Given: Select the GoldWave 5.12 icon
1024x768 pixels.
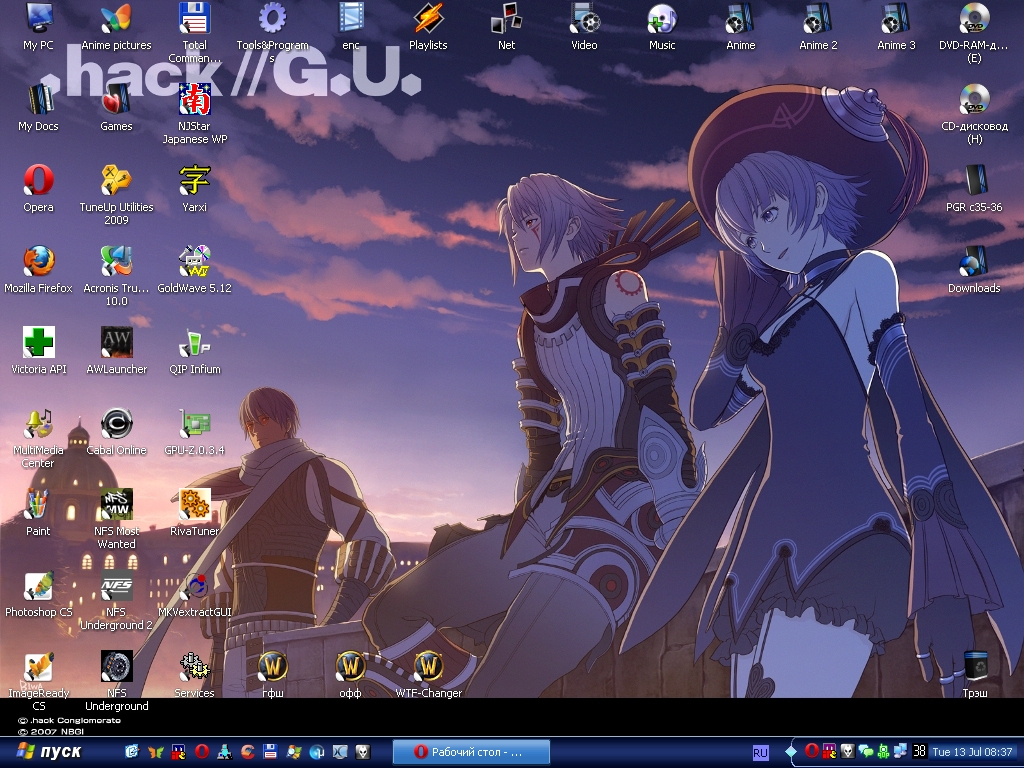Looking at the screenshot, I should click(194, 262).
